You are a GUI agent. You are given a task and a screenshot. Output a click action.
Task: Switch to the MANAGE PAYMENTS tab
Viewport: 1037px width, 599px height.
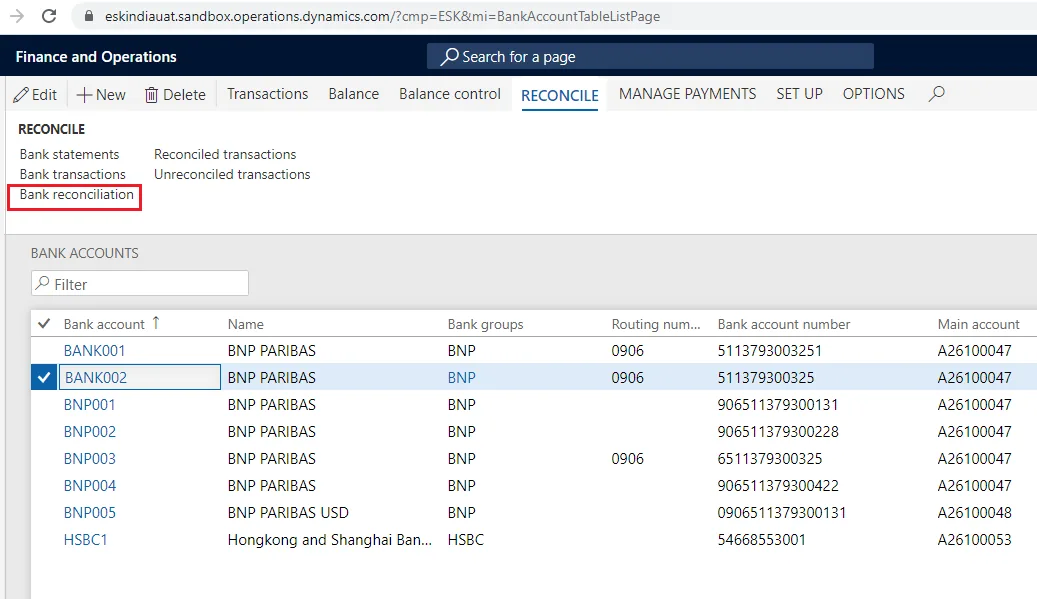tap(687, 94)
